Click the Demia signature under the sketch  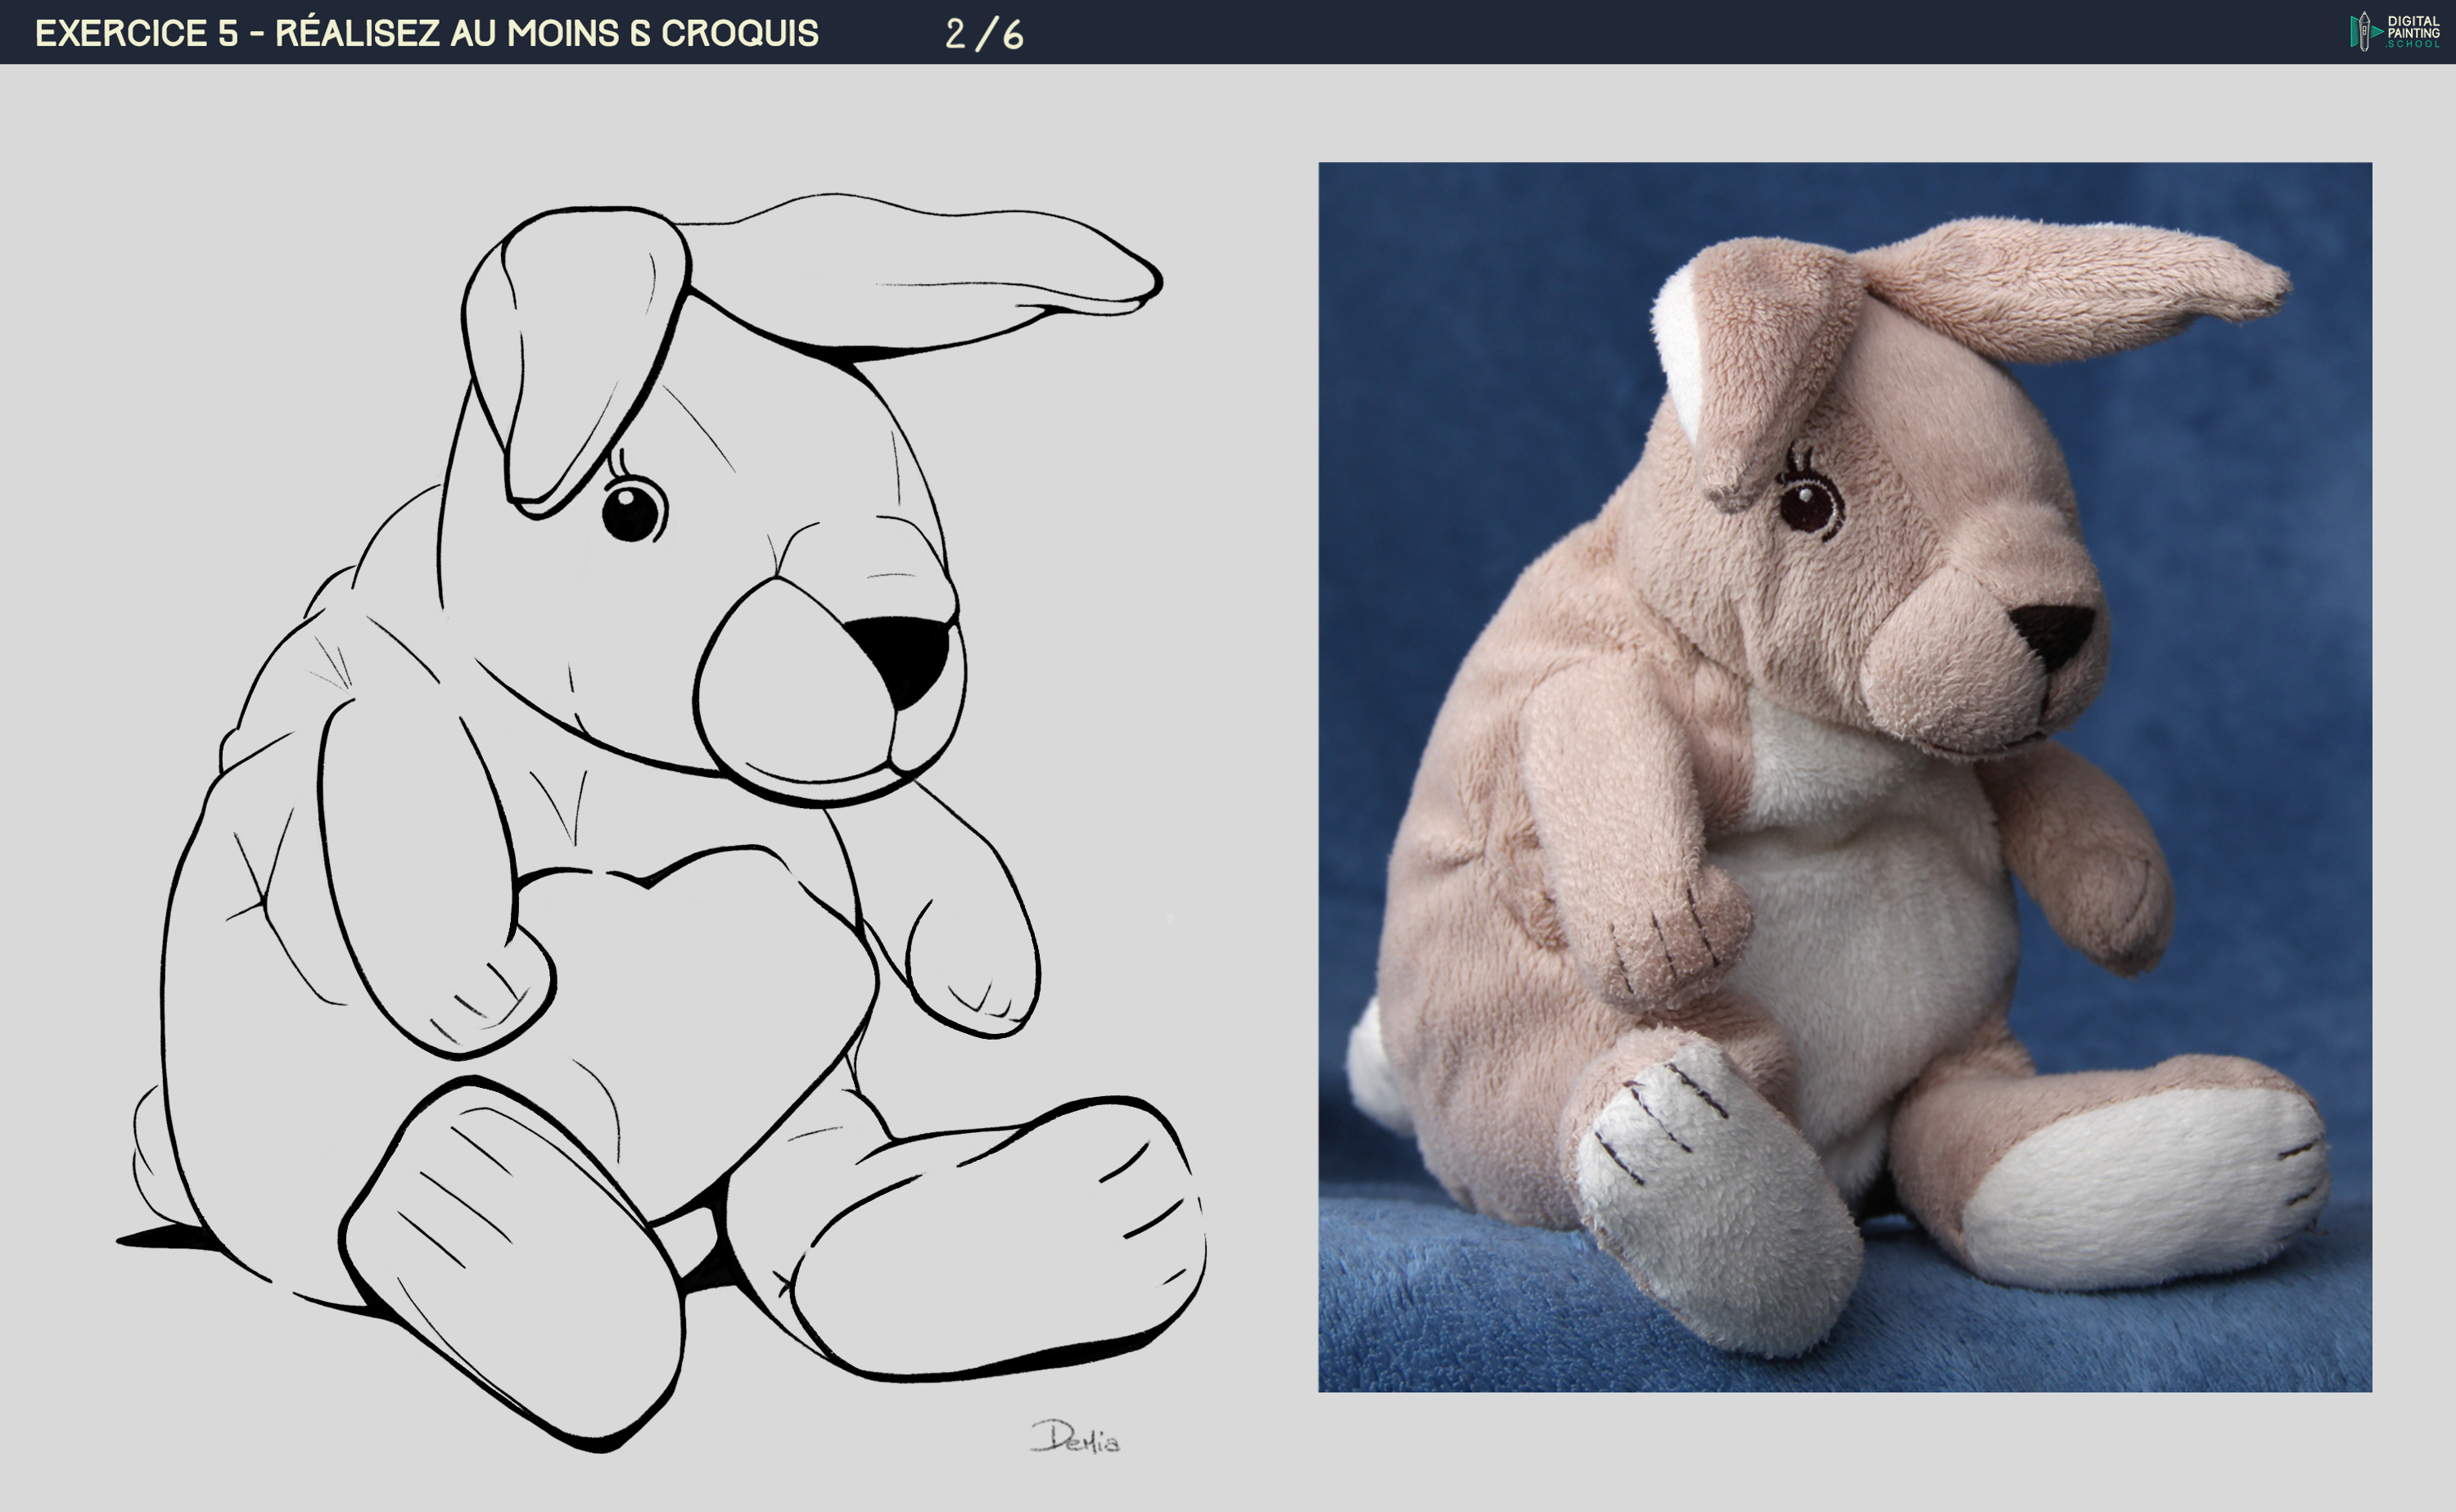(1075, 1438)
